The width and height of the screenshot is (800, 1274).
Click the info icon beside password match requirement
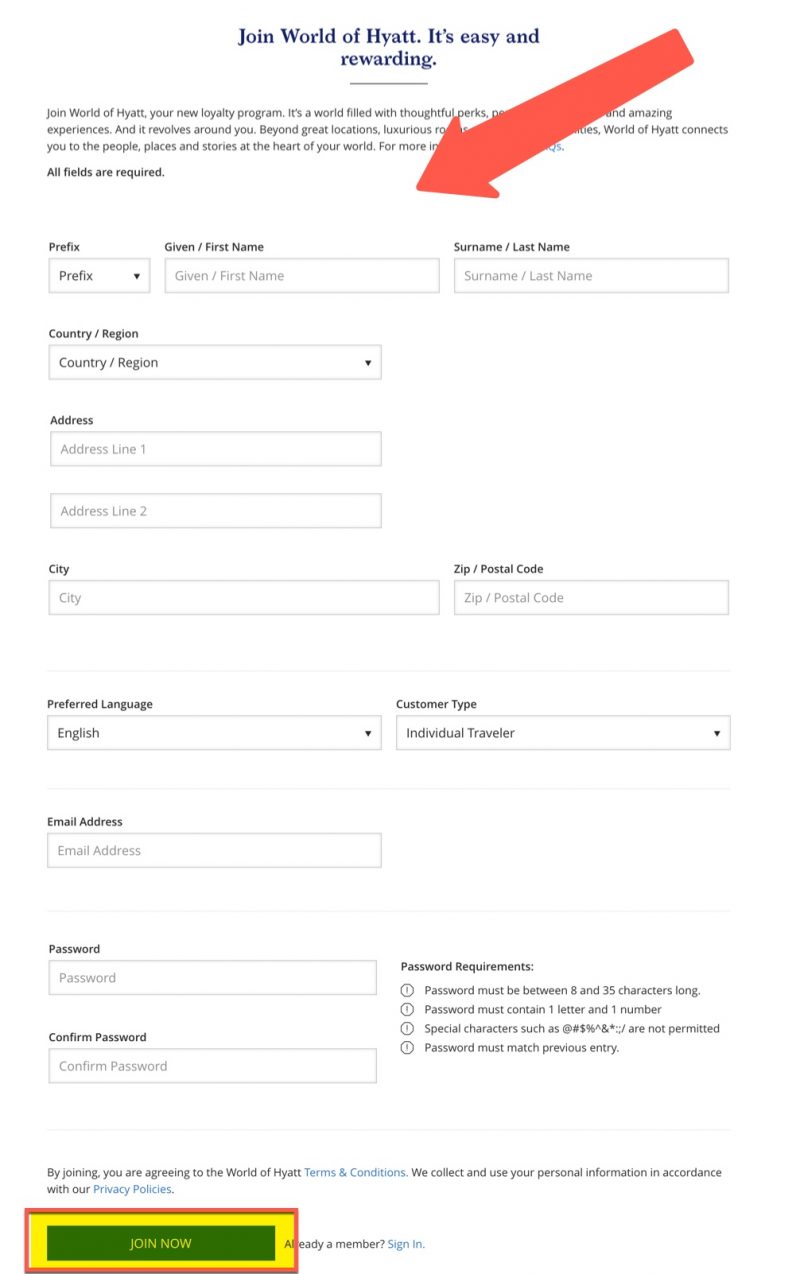click(407, 1047)
